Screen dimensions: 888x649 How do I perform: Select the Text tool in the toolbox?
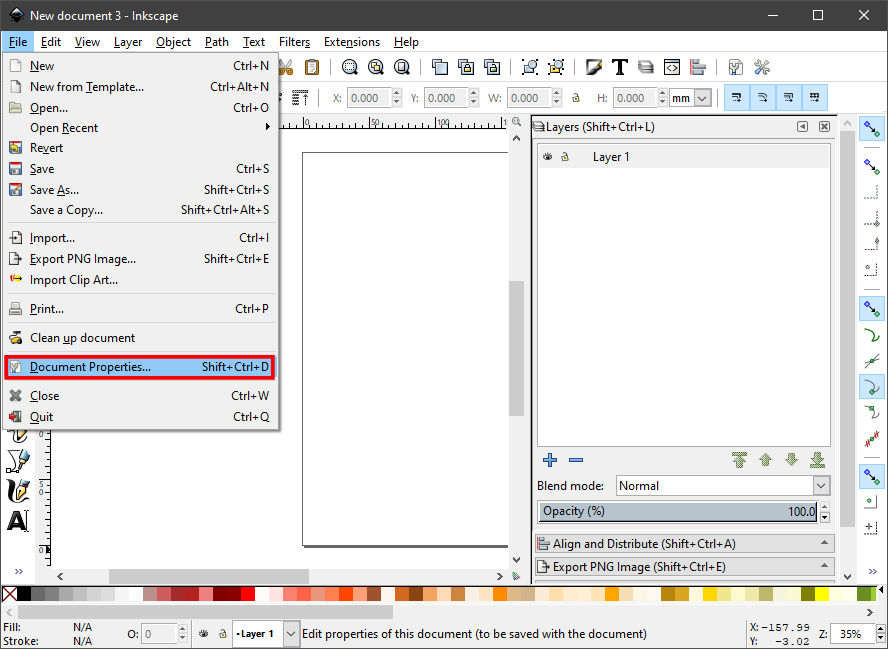(x=17, y=521)
